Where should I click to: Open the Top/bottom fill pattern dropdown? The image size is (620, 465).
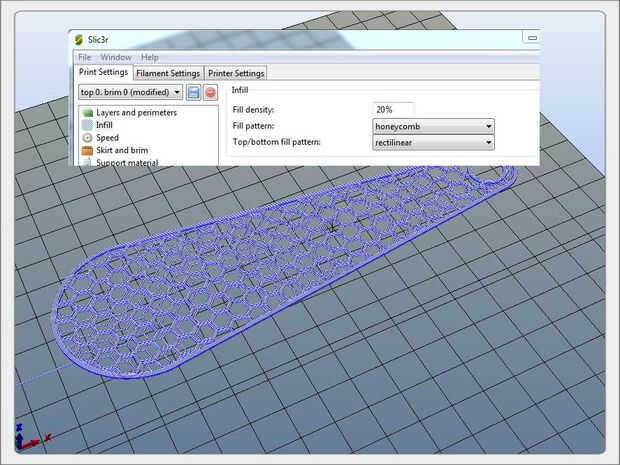click(433, 142)
